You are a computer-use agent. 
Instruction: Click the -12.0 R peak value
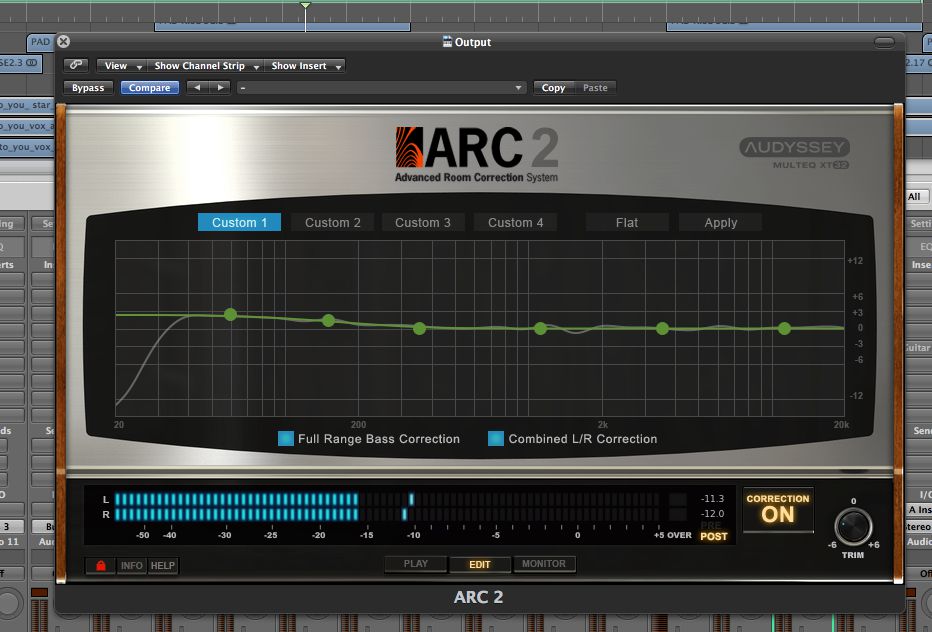[x=712, y=514]
